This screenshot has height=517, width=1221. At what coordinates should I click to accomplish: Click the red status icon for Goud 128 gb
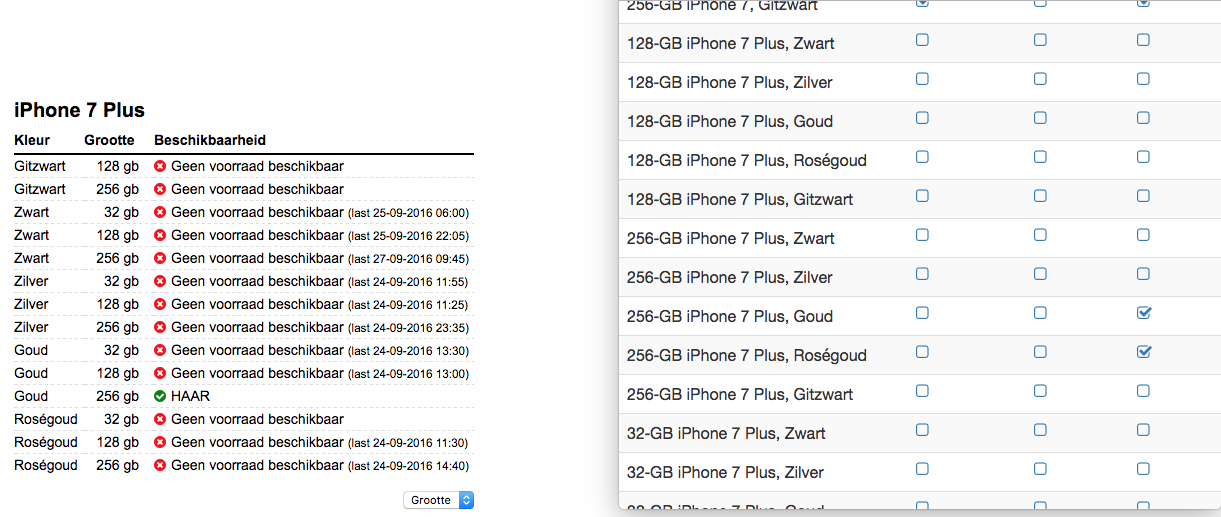click(160, 373)
